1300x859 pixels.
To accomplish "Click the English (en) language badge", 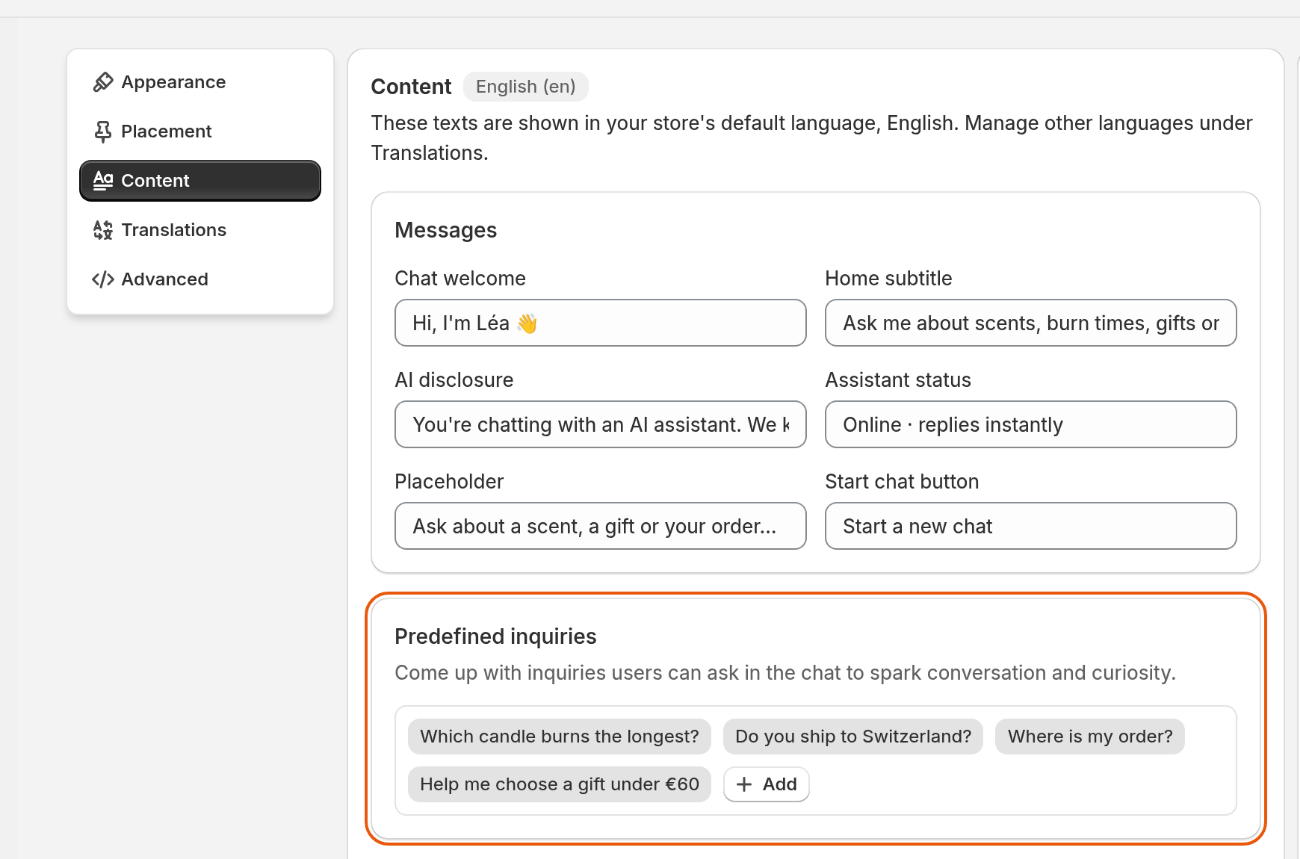I will tap(526, 87).
